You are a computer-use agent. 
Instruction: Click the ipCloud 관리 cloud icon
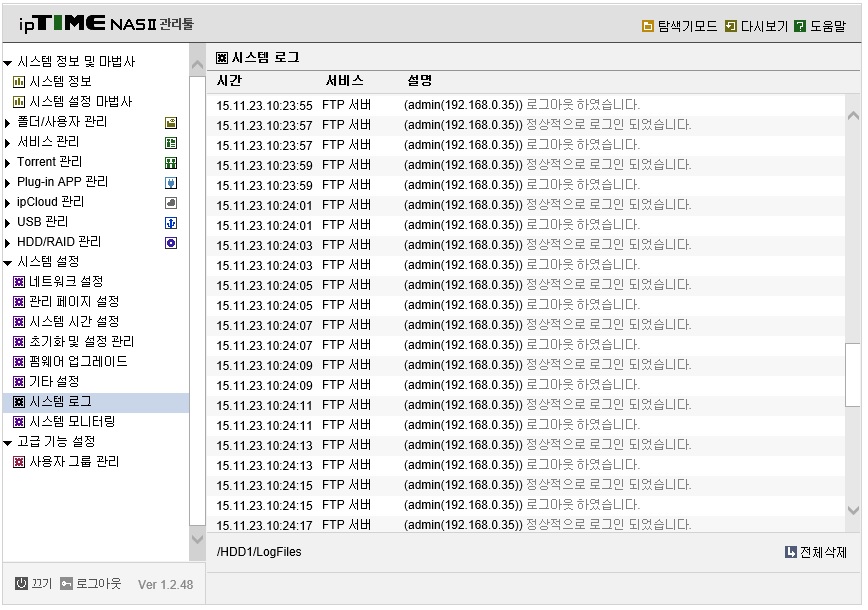click(x=171, y=203)
